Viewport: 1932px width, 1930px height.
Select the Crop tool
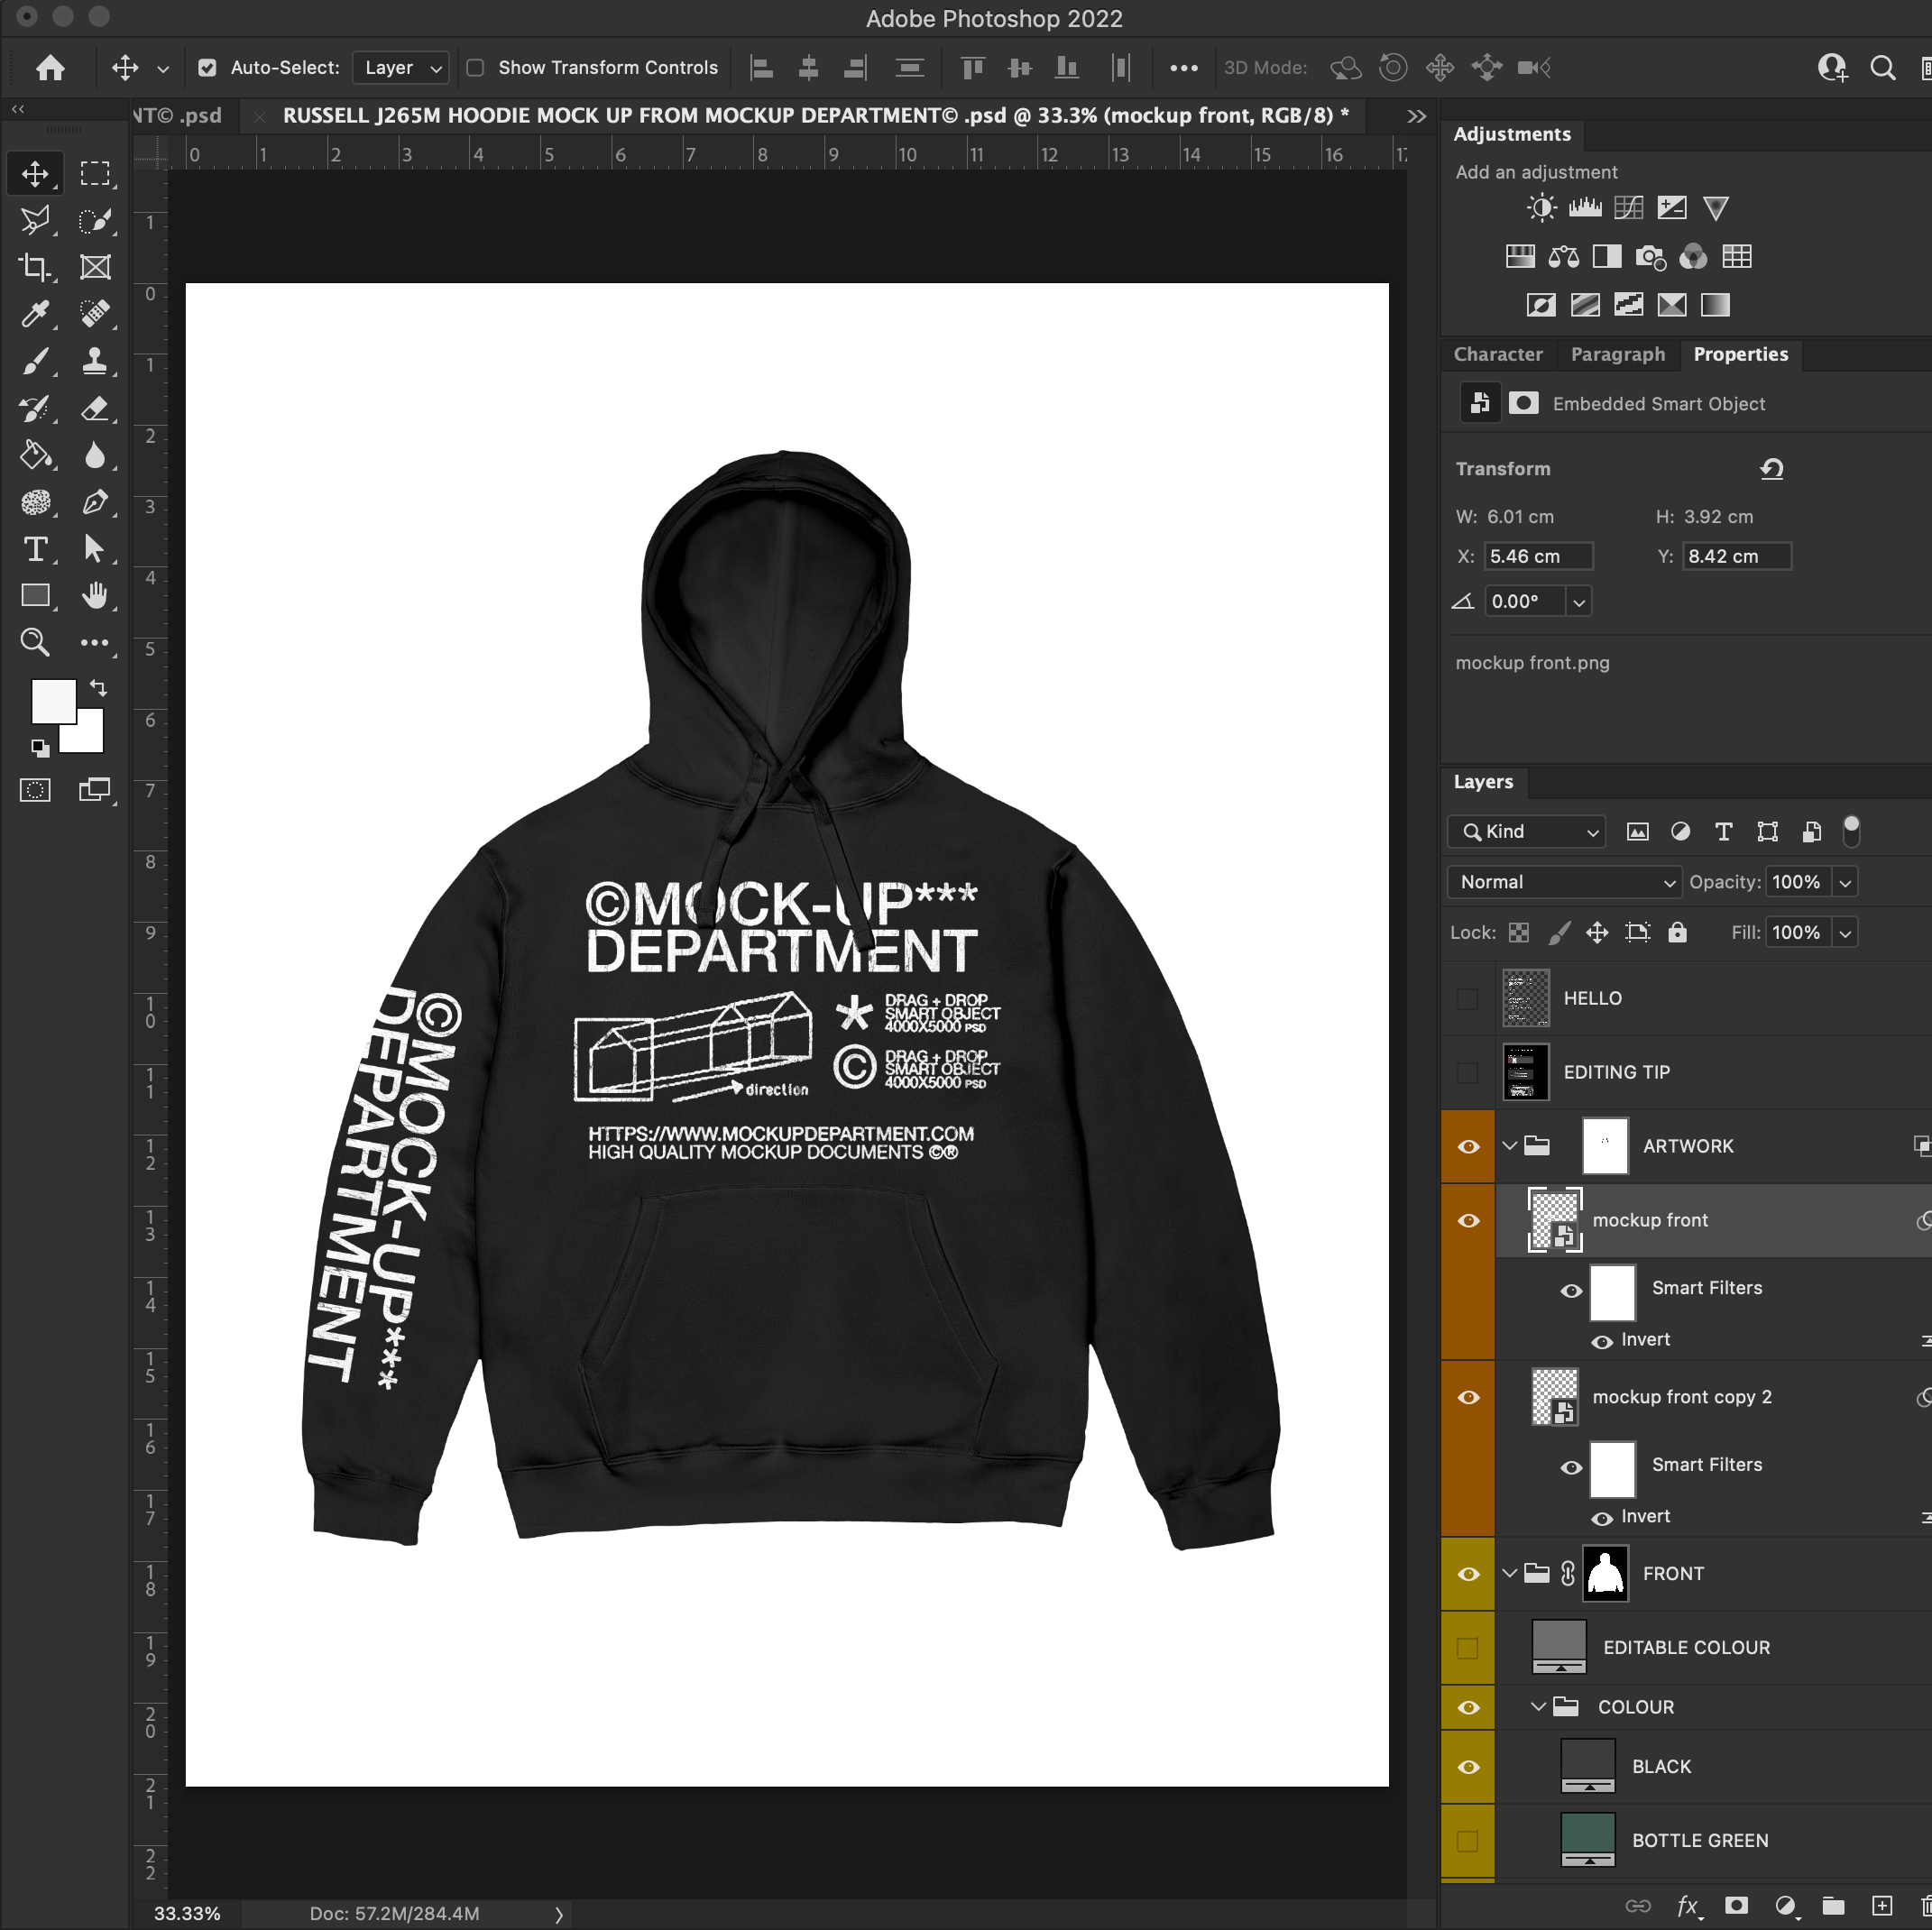click(x=35, y=267)
